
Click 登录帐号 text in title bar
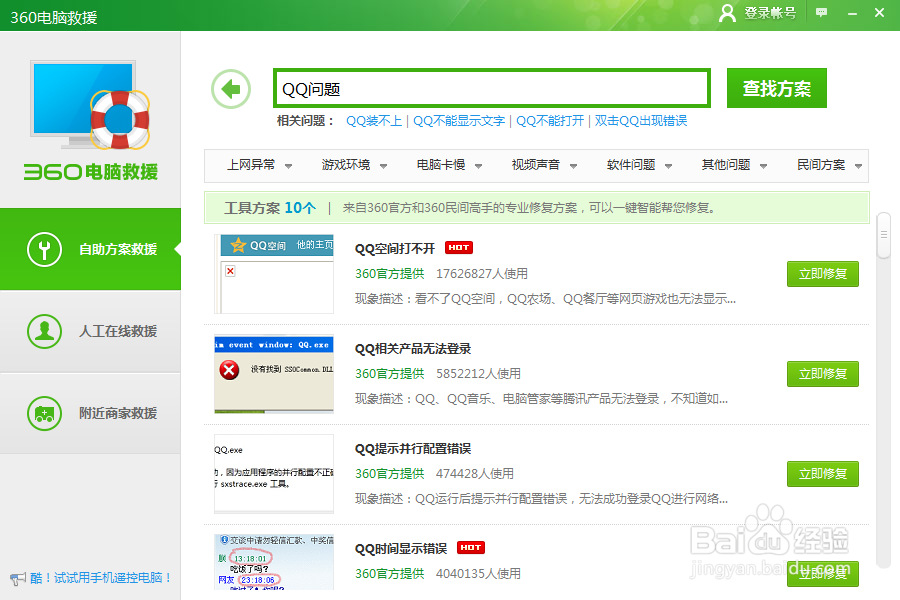[770, 13]
